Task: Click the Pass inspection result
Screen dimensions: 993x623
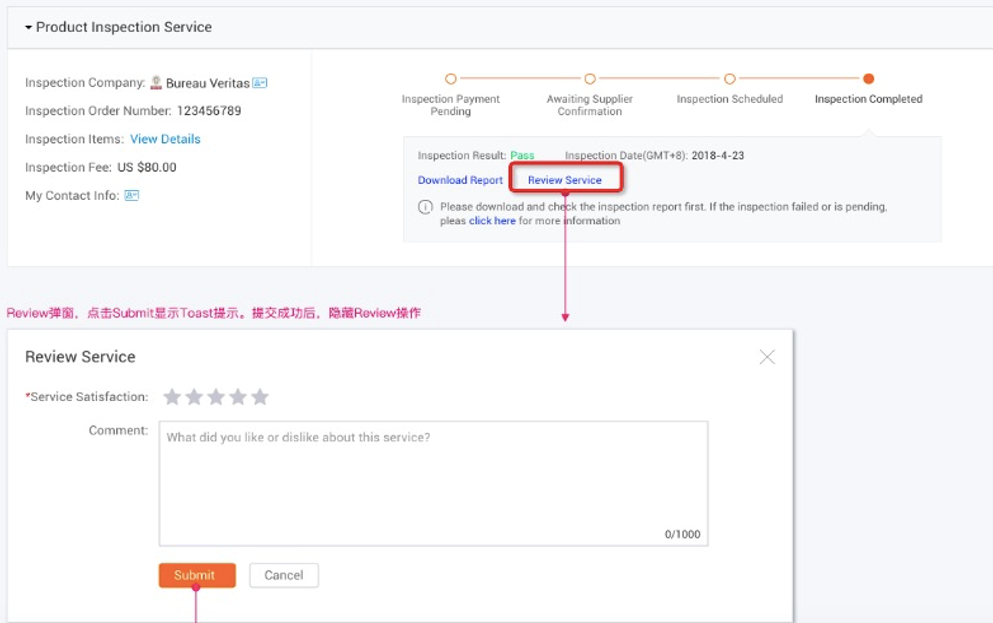Action: point(522,155)
